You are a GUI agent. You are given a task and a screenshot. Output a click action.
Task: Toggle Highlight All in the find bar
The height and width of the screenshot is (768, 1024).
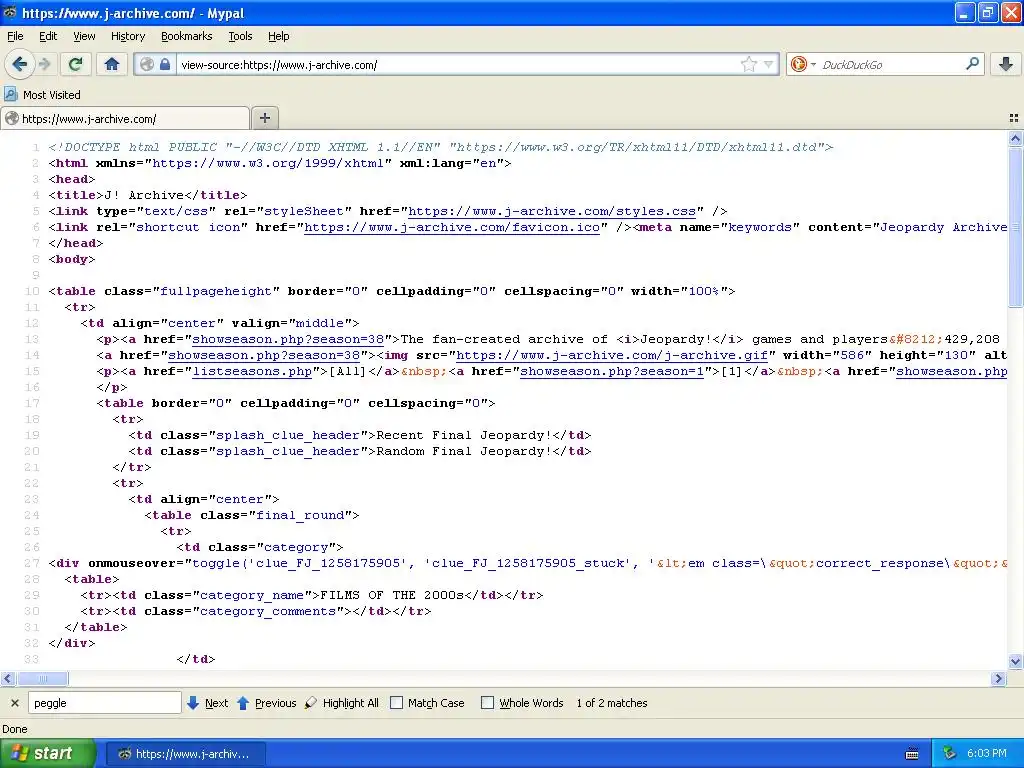click(x=342, y=703)
